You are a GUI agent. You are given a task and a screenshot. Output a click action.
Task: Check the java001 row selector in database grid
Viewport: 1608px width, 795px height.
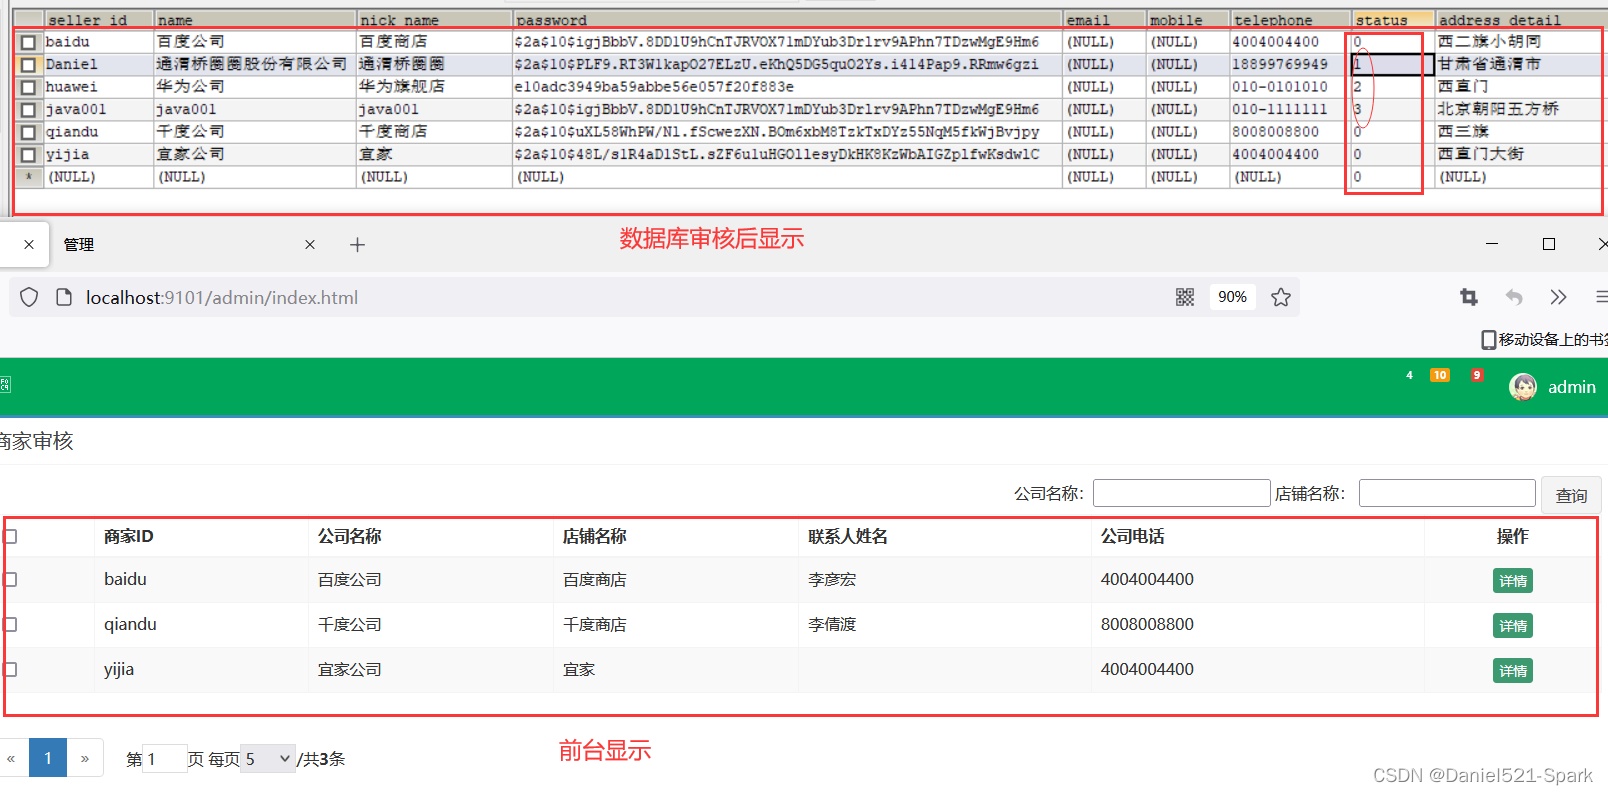pyautogui.click(x=28, y=110)
